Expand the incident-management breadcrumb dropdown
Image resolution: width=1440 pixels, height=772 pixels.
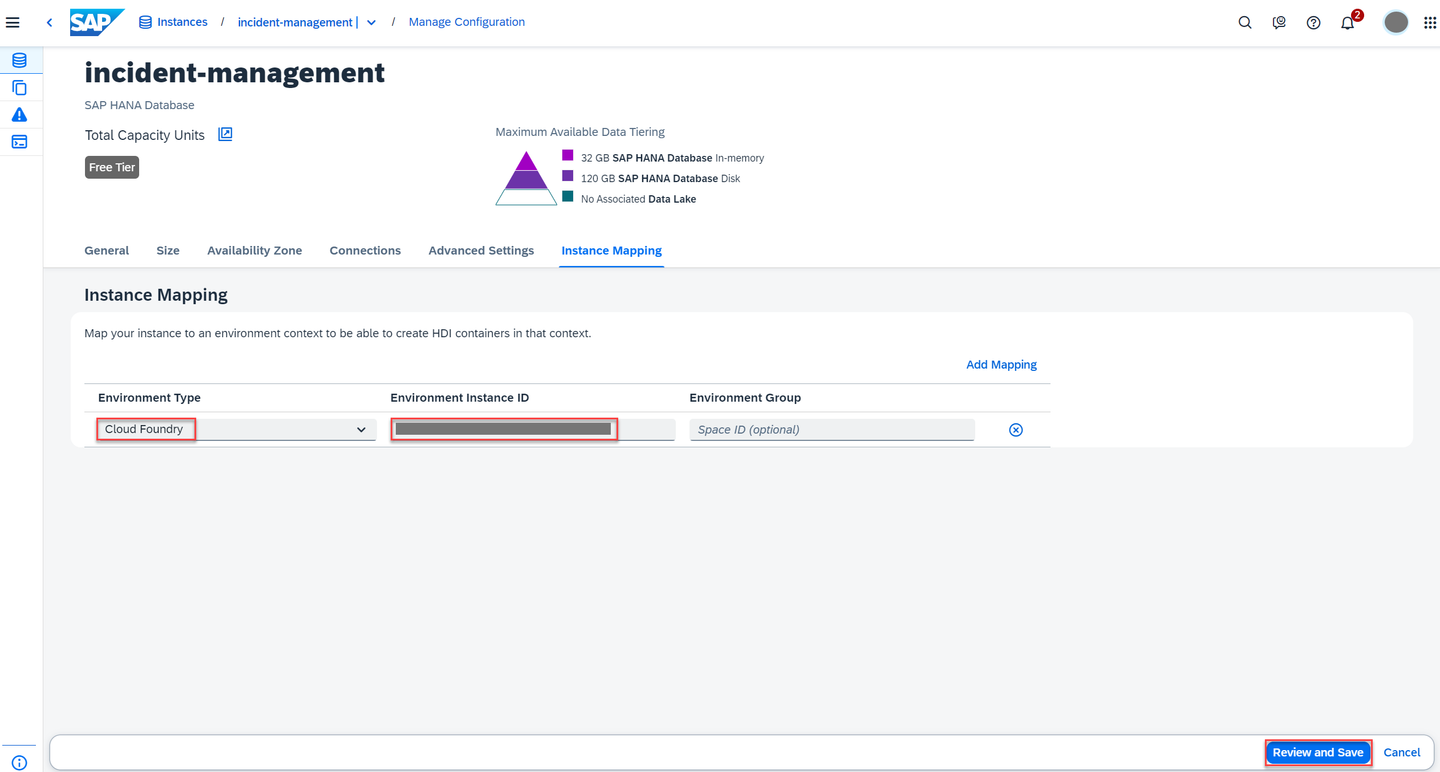click(x=371, y=22)
